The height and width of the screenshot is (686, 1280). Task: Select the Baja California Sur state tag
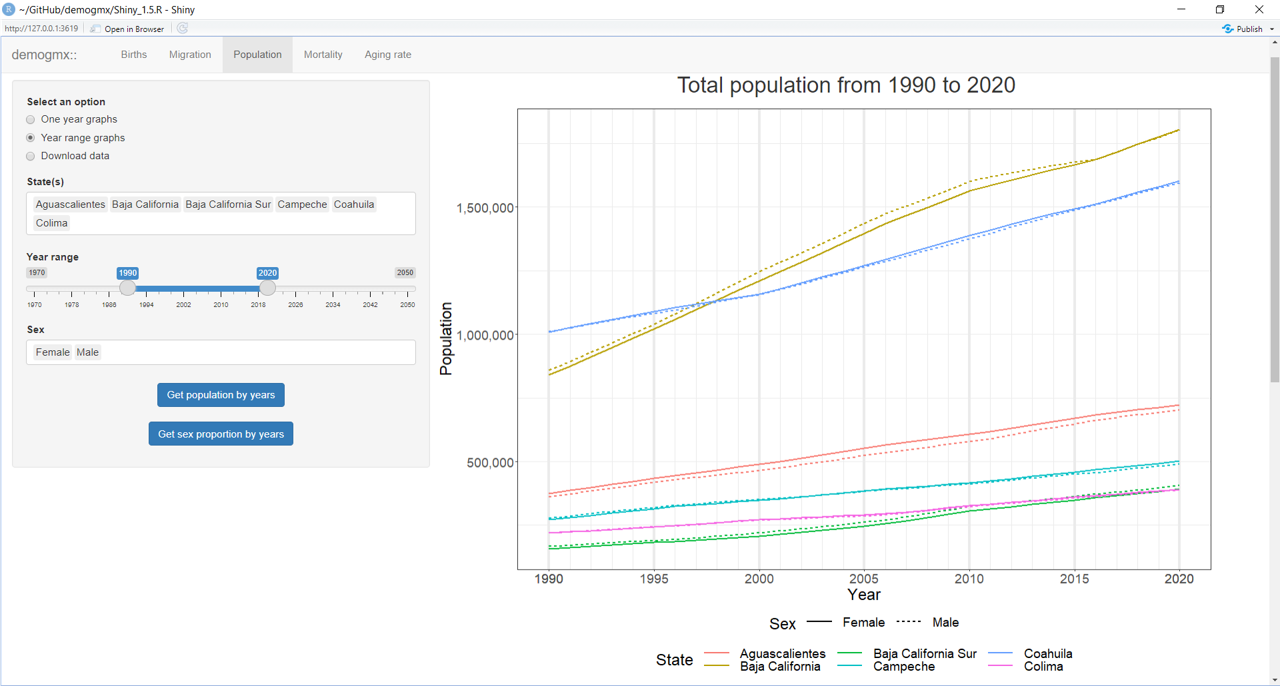coord(228,205)
